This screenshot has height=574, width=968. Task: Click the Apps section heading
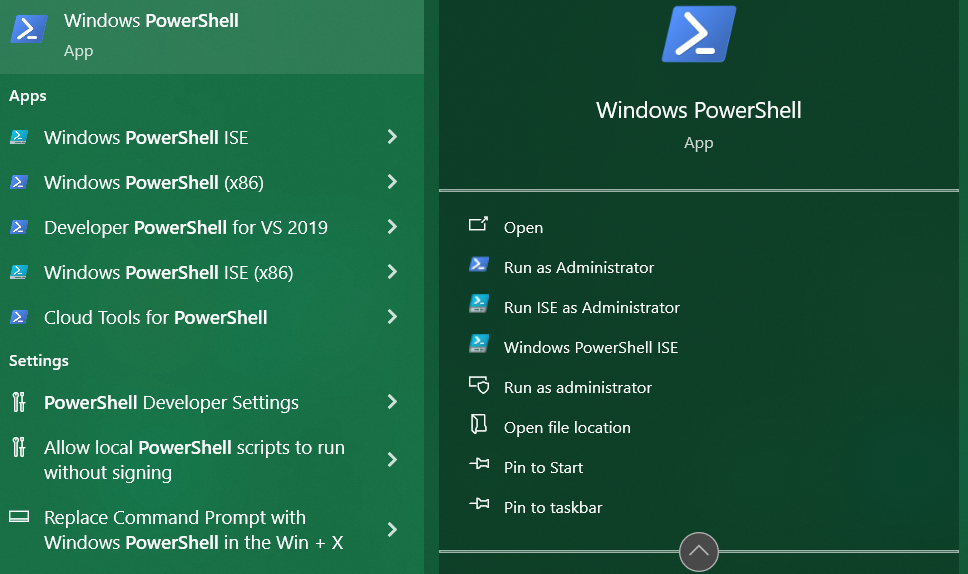[x=28, y=97]
